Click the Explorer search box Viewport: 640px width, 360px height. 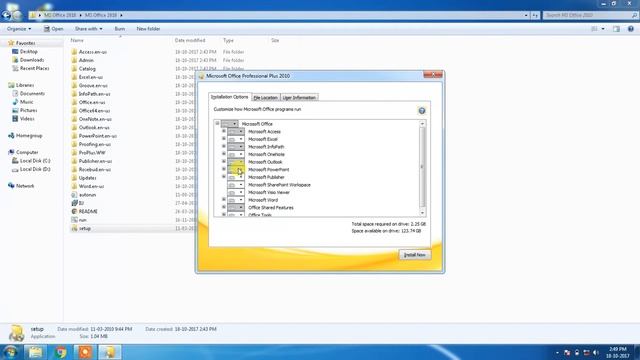[590, 15]
